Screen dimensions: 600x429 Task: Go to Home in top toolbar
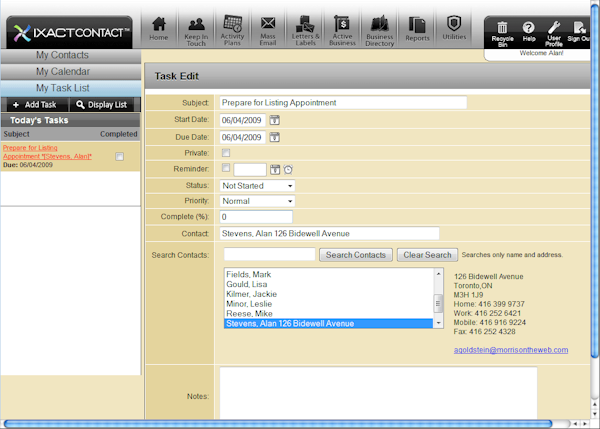pos(158,29)
